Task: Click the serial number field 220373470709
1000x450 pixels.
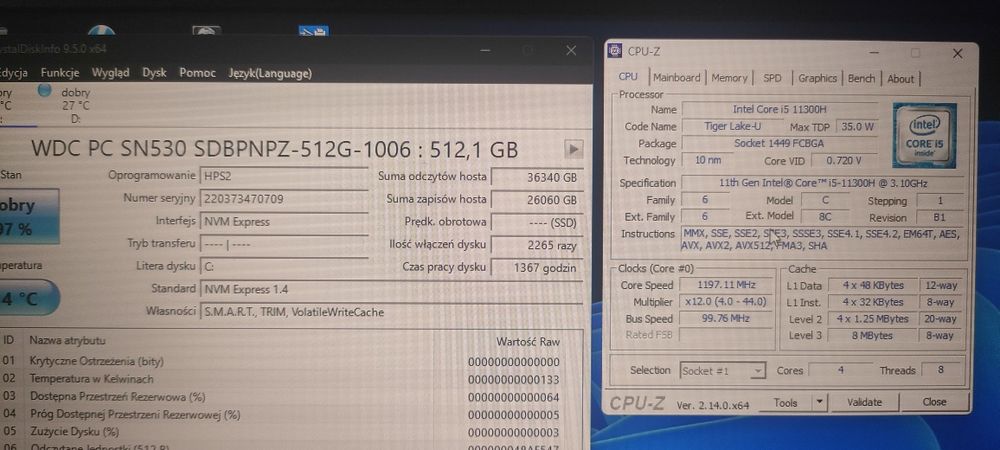Action: click(x=284, y=199)
